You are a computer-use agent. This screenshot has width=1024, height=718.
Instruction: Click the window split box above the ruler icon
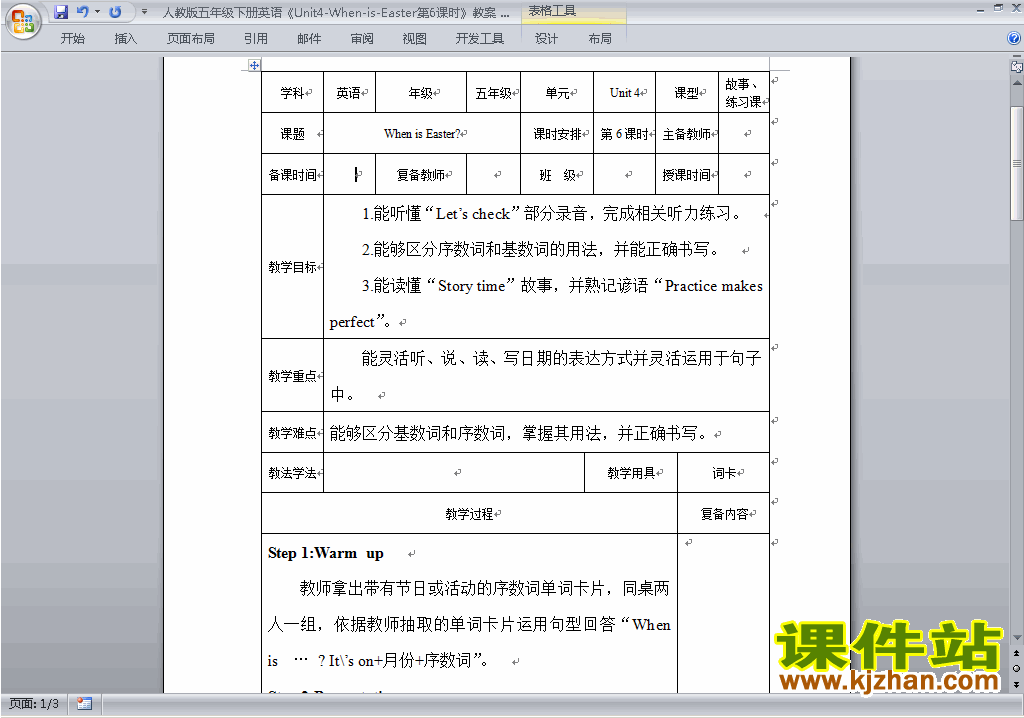click(x=1016, y=56)
